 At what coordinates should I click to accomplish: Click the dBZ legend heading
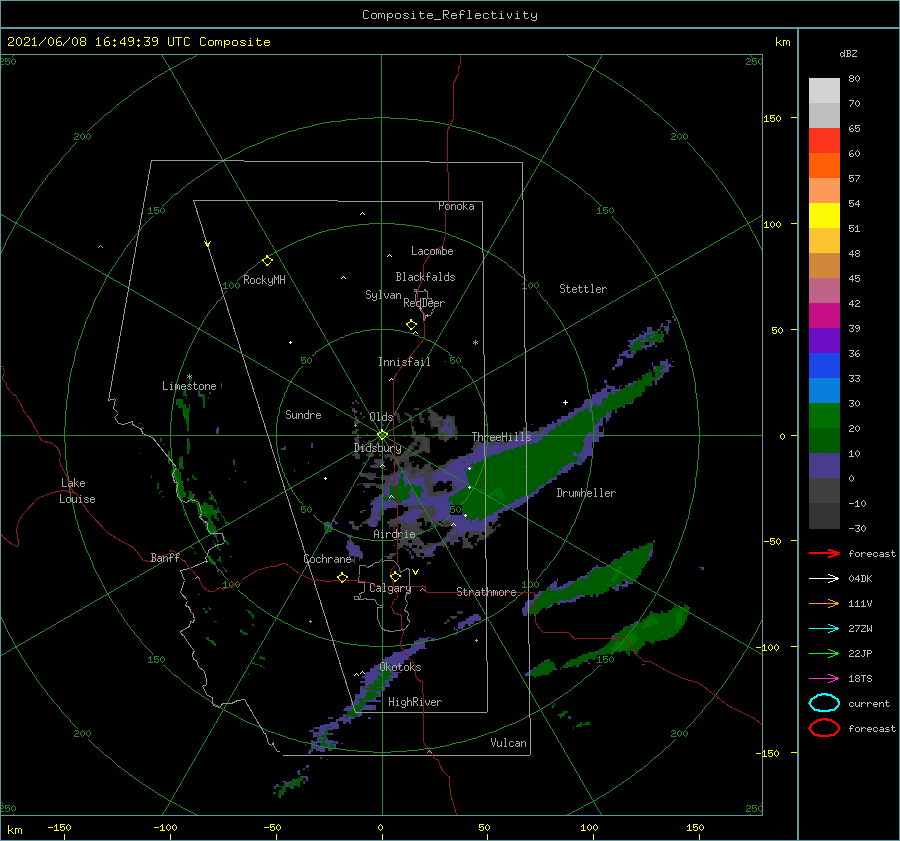pos(848,54)
